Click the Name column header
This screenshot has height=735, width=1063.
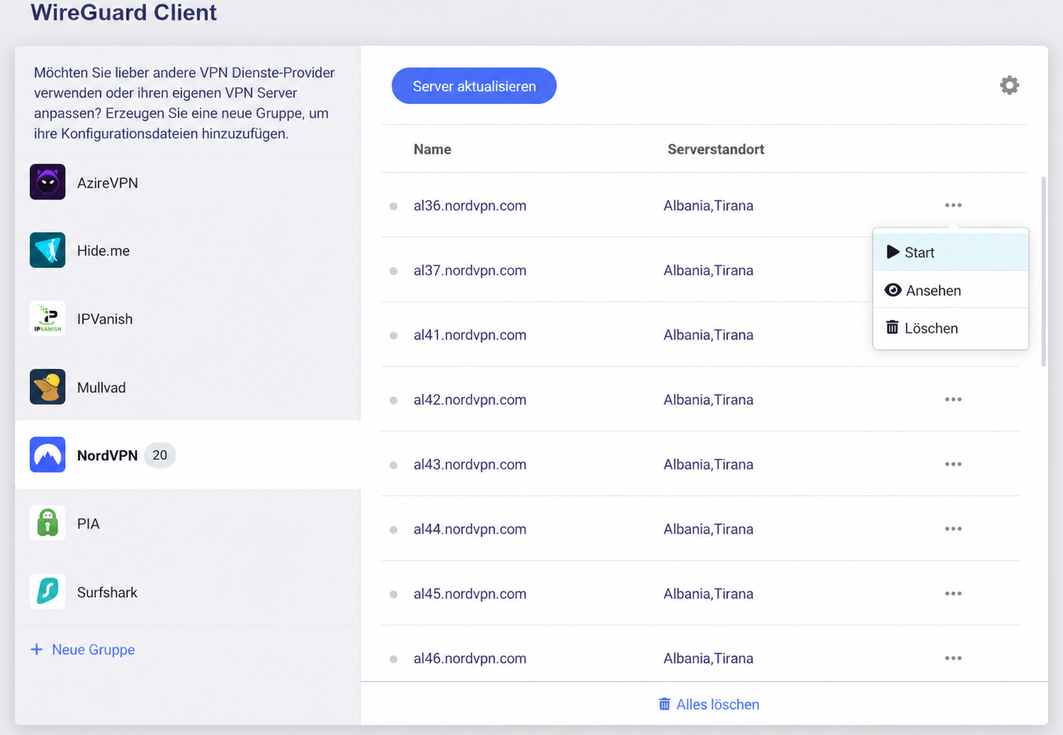(432, 149)
